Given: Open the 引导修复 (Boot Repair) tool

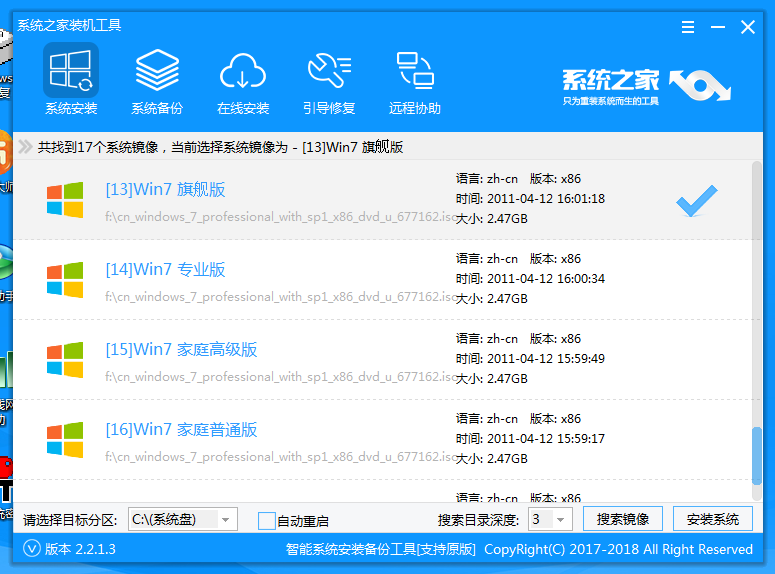Looking at the screenshot, I should point(329,80).
